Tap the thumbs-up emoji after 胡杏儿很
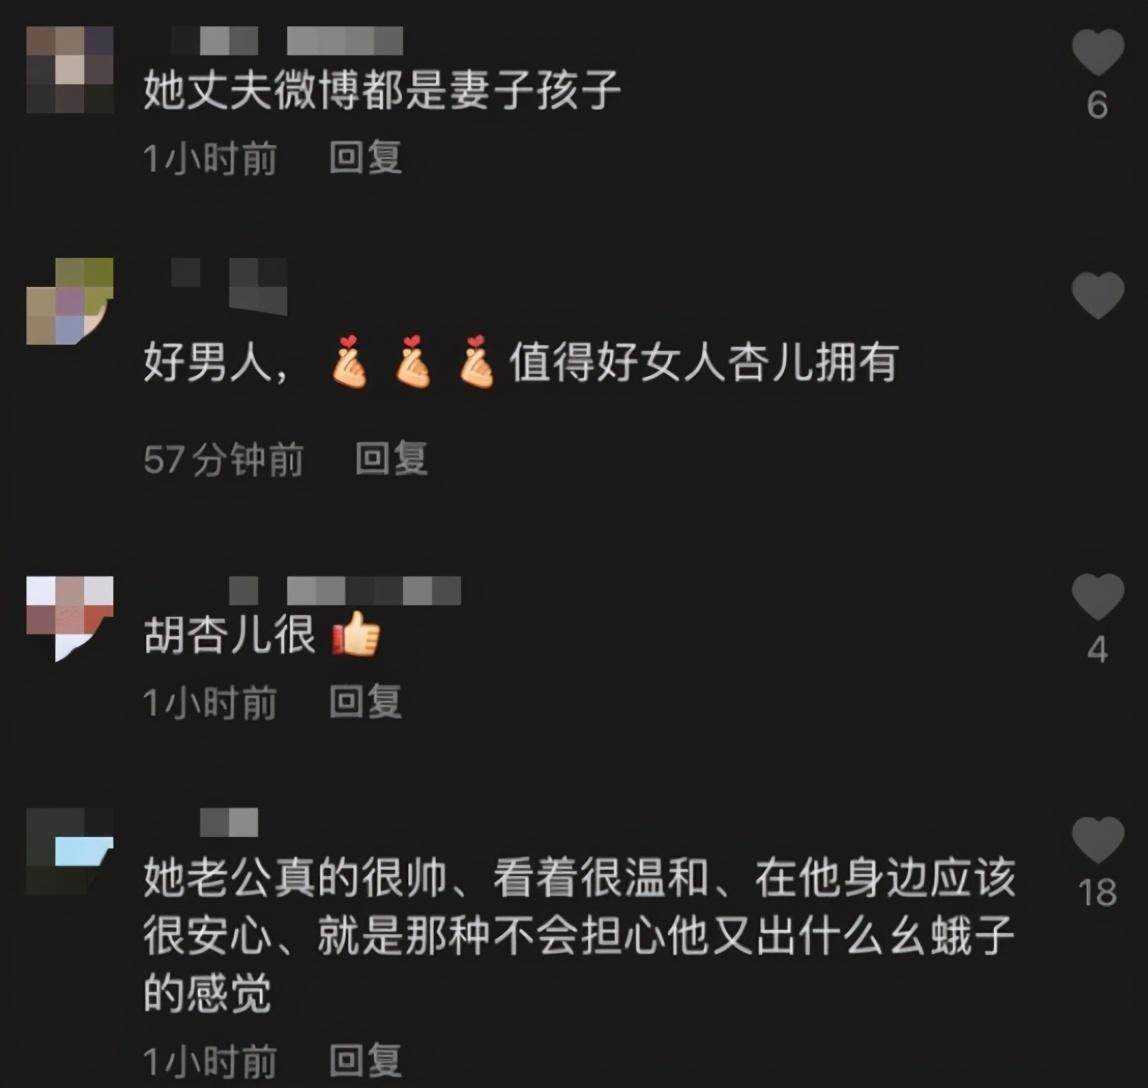1148x1088 pixels. click(357, 633)
